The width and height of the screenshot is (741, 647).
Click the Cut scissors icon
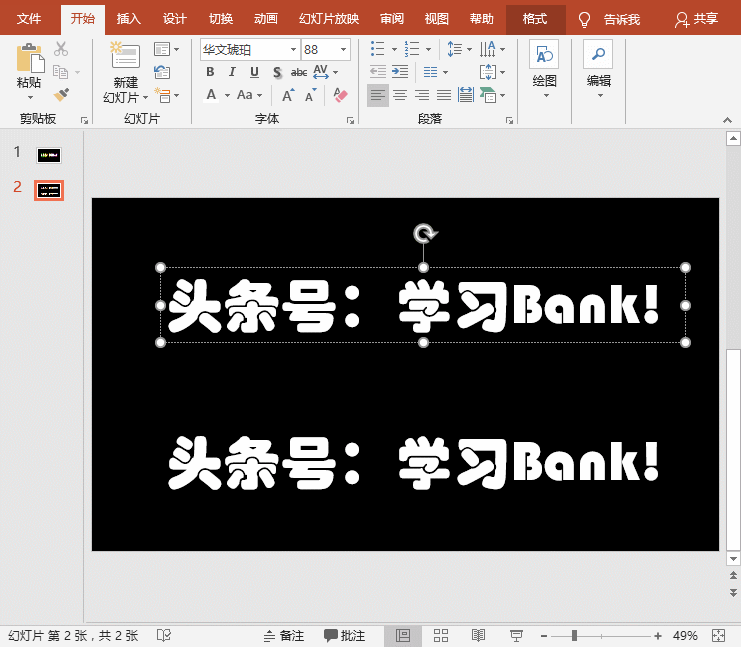click(x=61, y=49)
